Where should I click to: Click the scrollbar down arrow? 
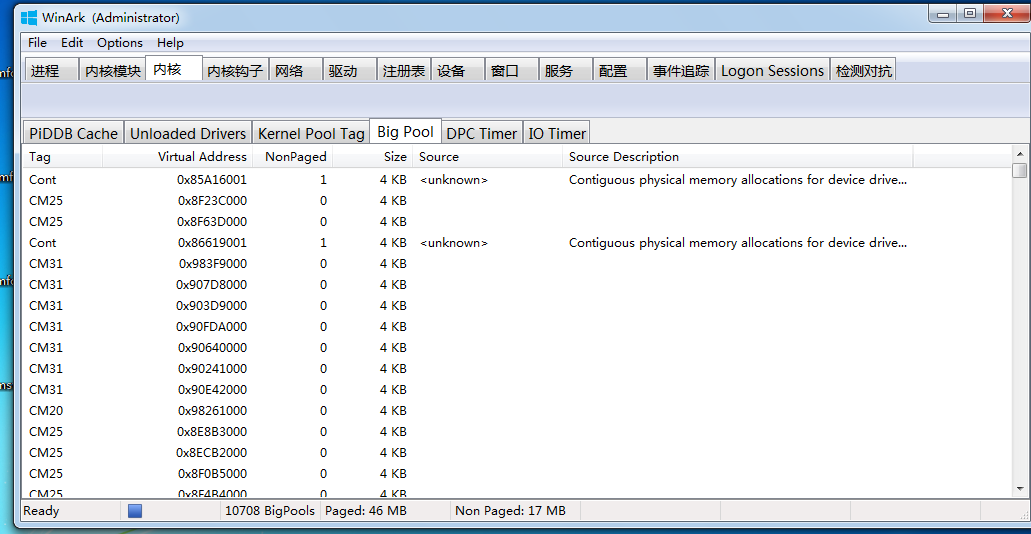pyautogui.click(x=1020, y=489)
